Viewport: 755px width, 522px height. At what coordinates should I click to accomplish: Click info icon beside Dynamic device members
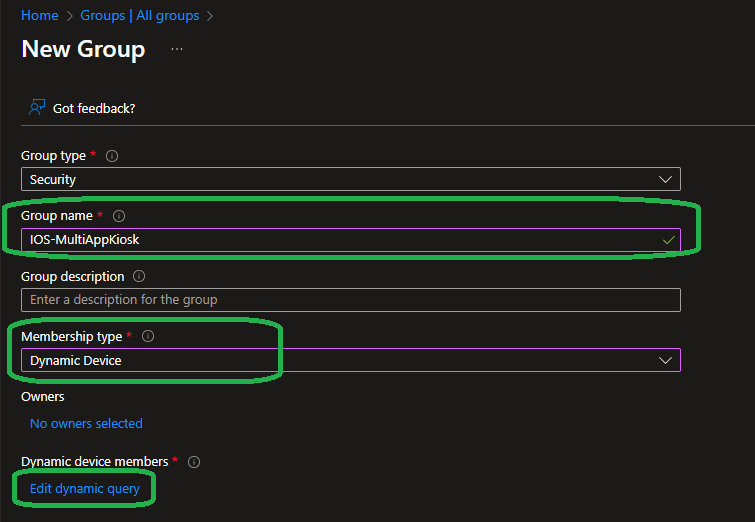(194, 462)
